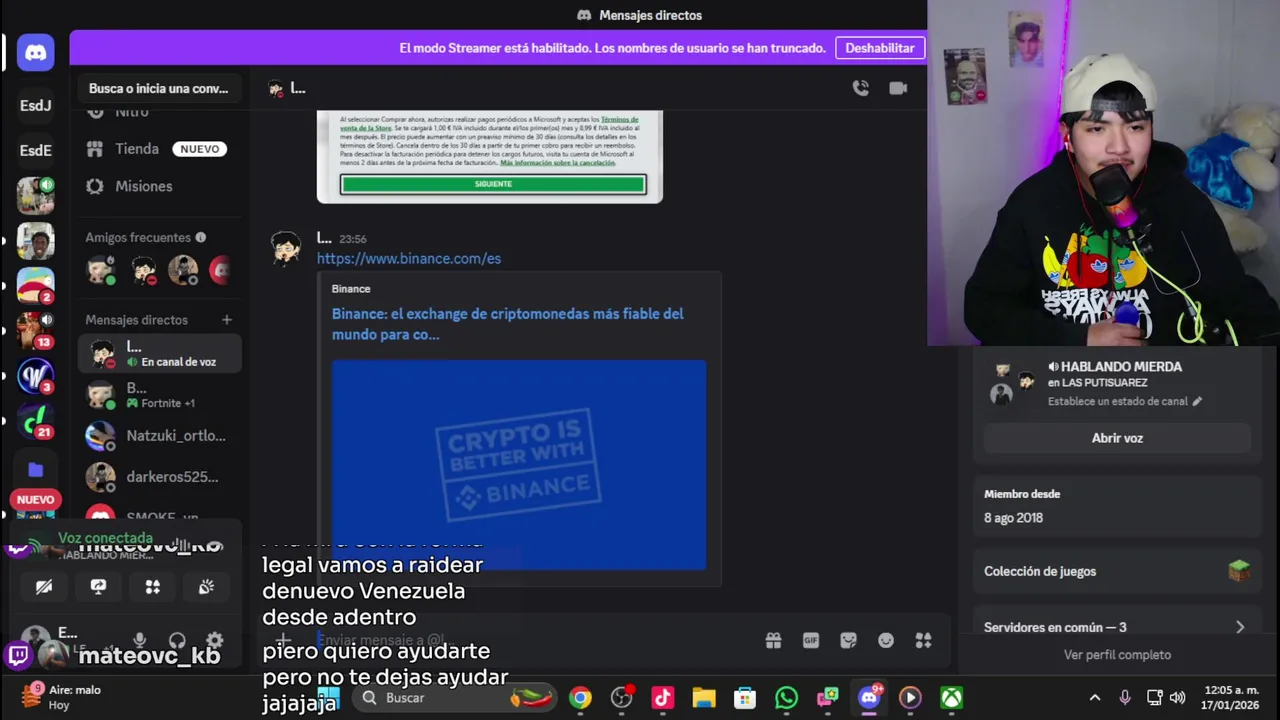Click the HABLANDO MIERDA voice channel name
Screen dimensions: 1280x720
(1121, 367)
